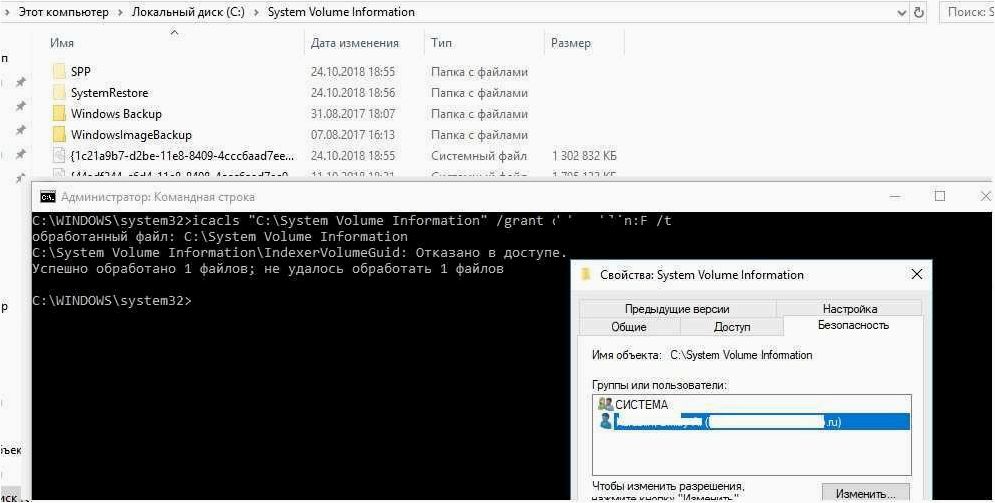Select the Безопасность tab
Viewport: 995px width, 503px height.
tap(853, 325)
